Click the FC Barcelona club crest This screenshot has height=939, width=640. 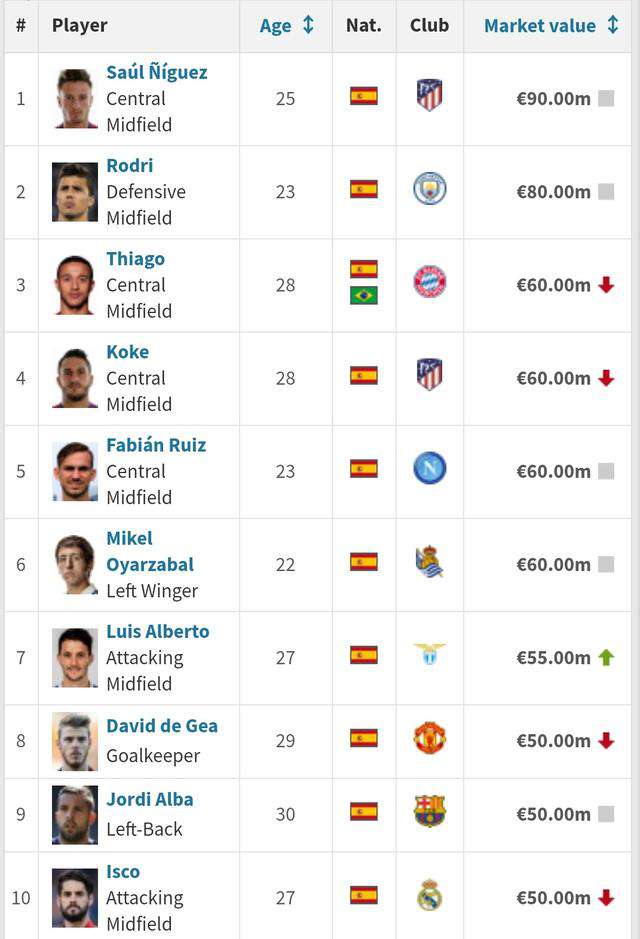click(430, 811)
